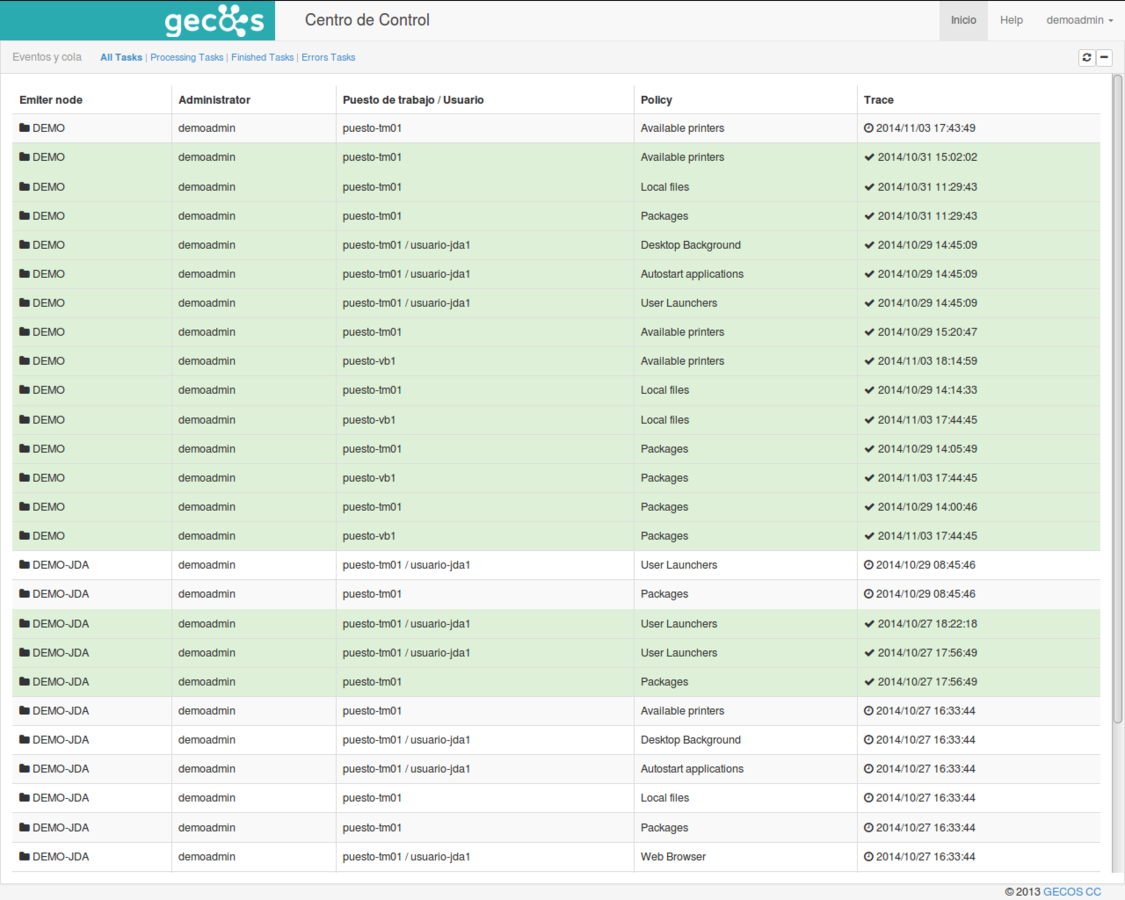Click the folder icon beside the first DEMO-JDA row
Viewport: 1125px width, 900px height.
point(26,564)
